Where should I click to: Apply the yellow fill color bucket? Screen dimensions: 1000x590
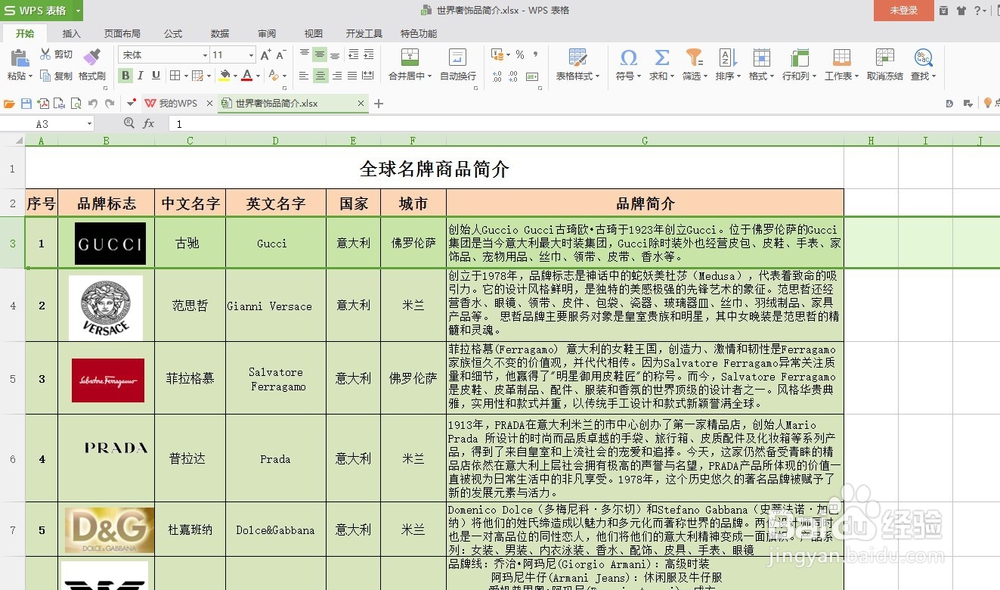tap(224, 76)
